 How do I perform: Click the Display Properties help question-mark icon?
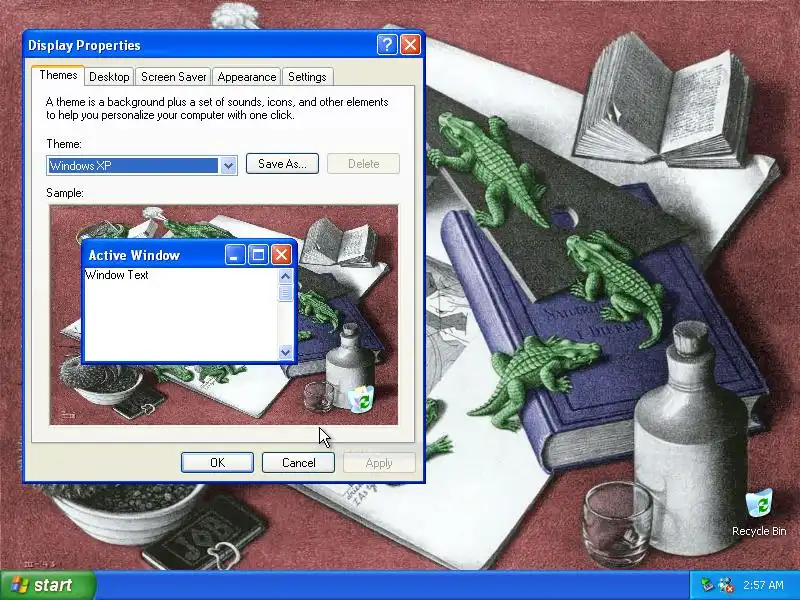point(387,45)
